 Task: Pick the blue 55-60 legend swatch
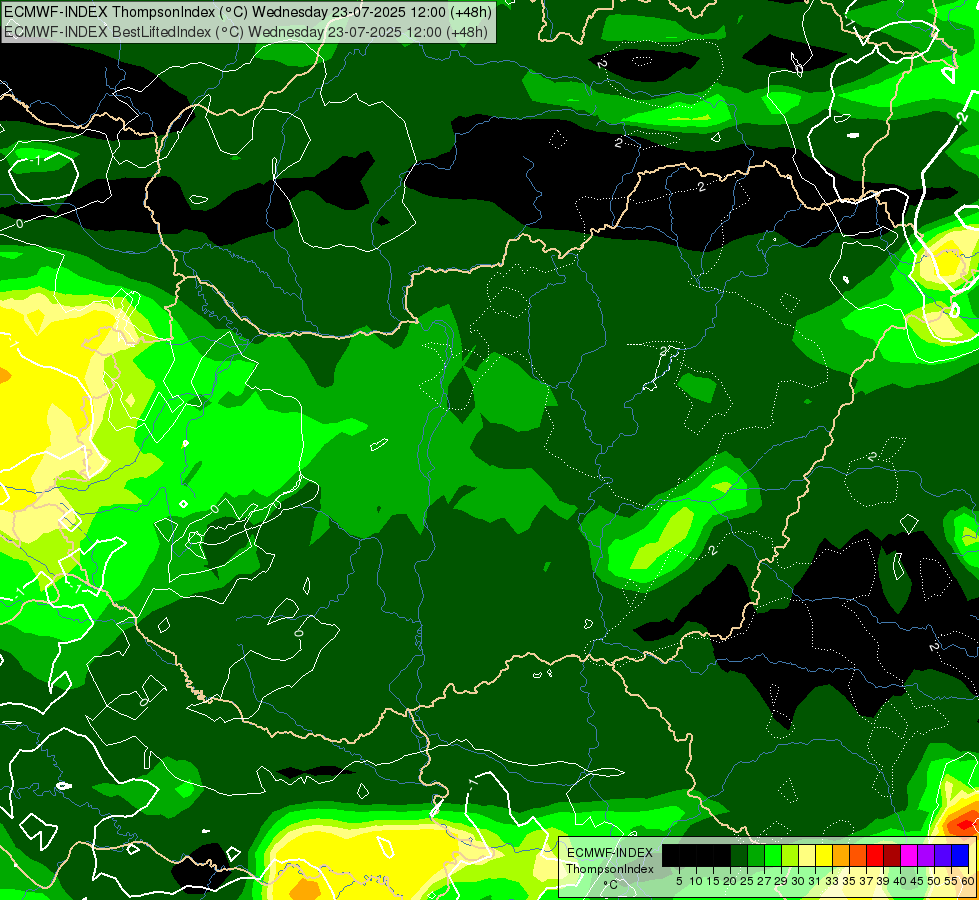point(960,855)
